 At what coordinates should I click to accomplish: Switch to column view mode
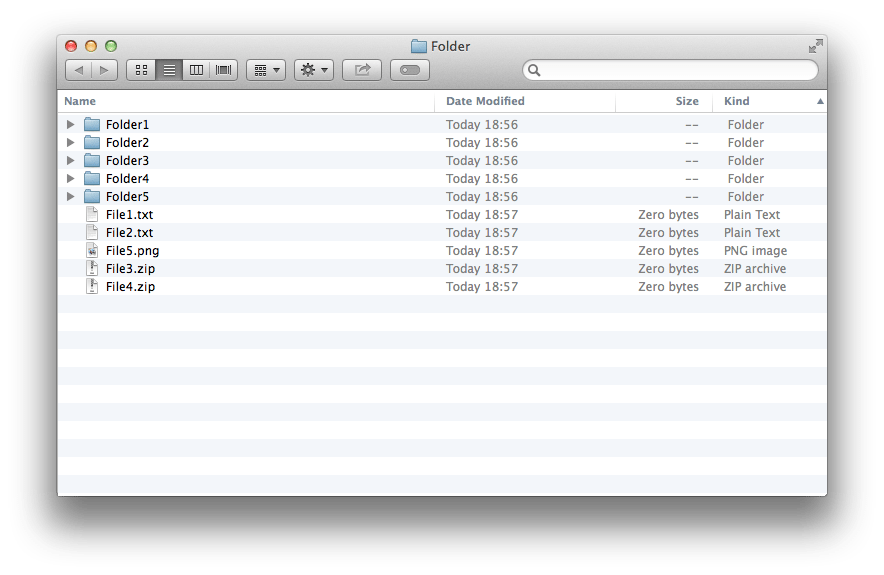point(196,70)
